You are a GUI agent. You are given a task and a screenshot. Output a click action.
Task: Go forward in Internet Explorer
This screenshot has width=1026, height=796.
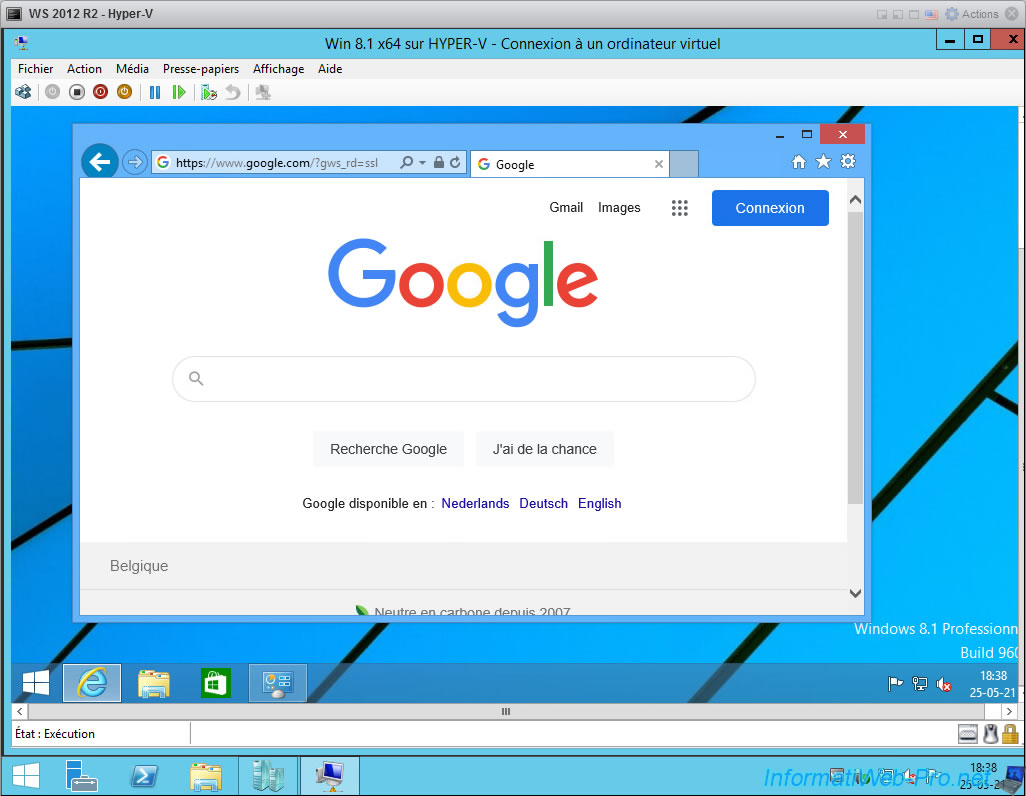click(135, 162)
